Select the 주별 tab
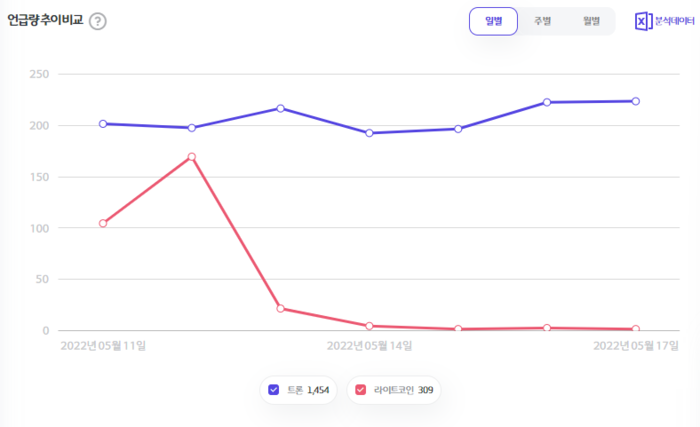The width and height of the screenshot is (700, 427). [542, 21]
